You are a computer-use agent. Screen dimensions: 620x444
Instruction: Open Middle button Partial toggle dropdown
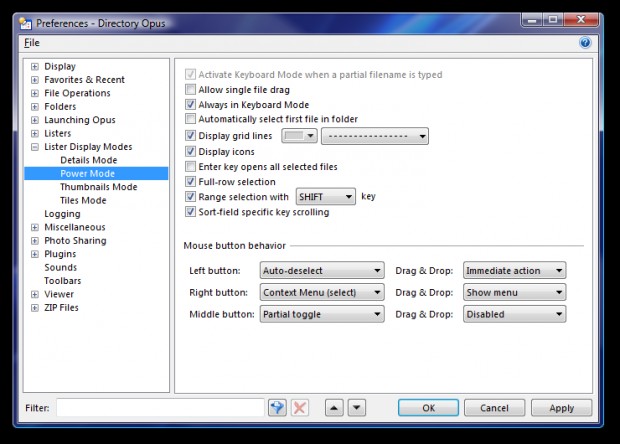point(322,314)
